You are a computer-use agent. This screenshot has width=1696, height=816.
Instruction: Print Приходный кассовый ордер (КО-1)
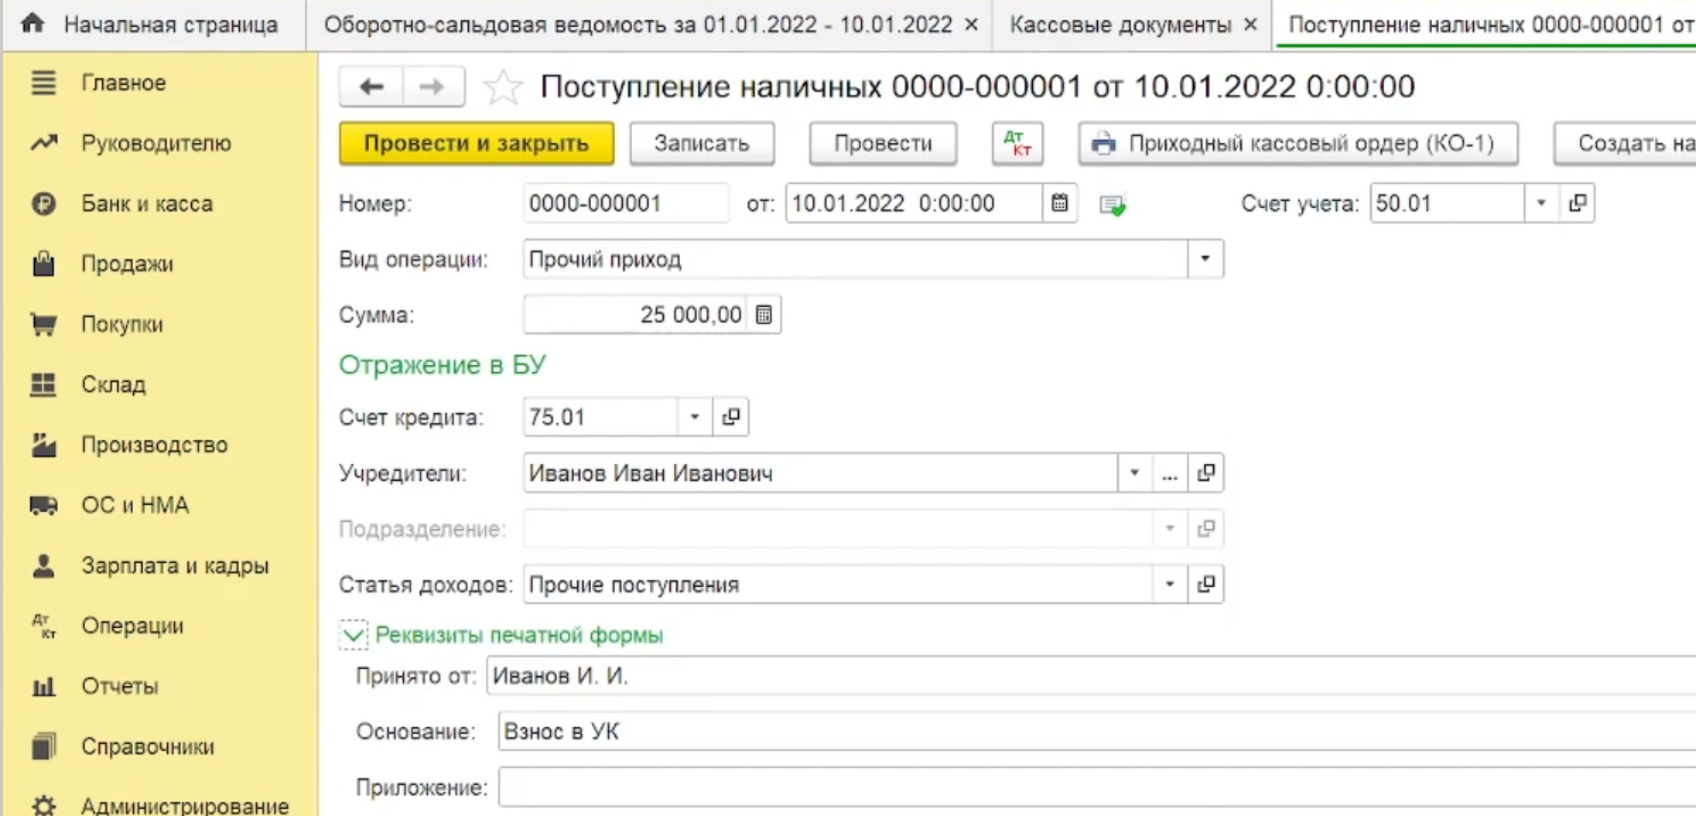coord(1298,144)
